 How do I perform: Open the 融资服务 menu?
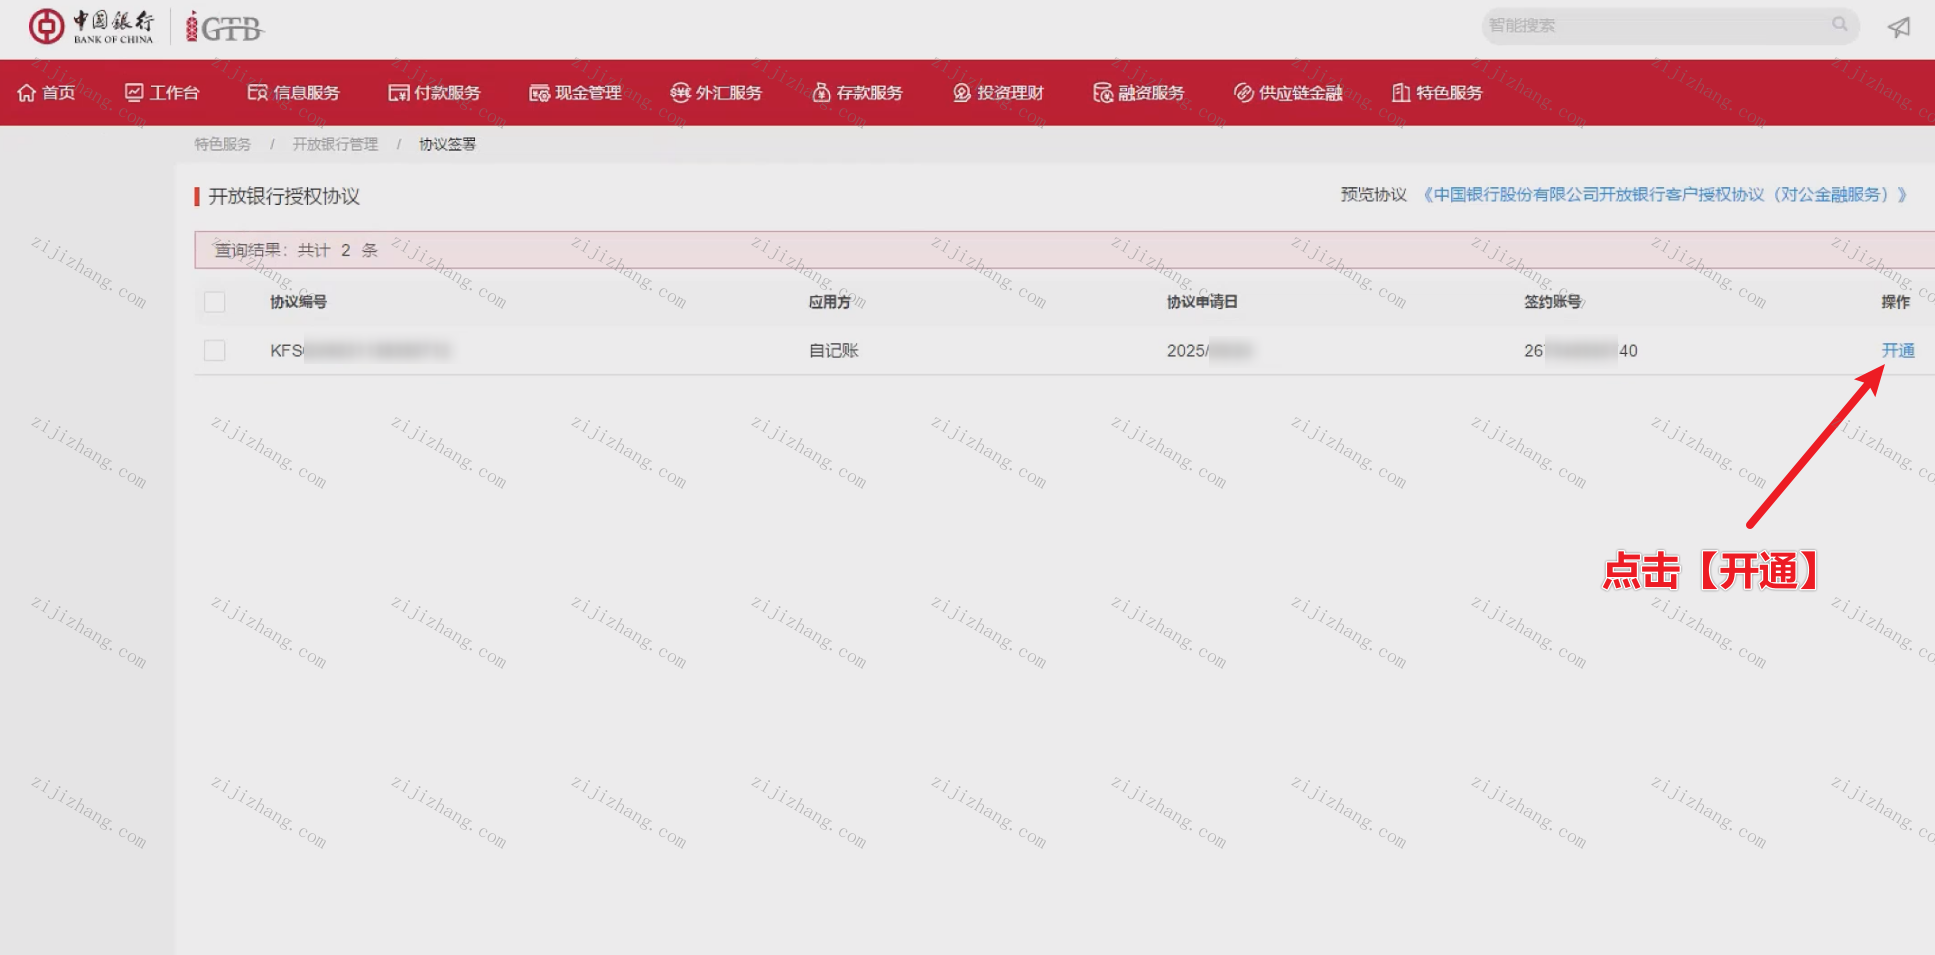click(x=1139, y=93)
